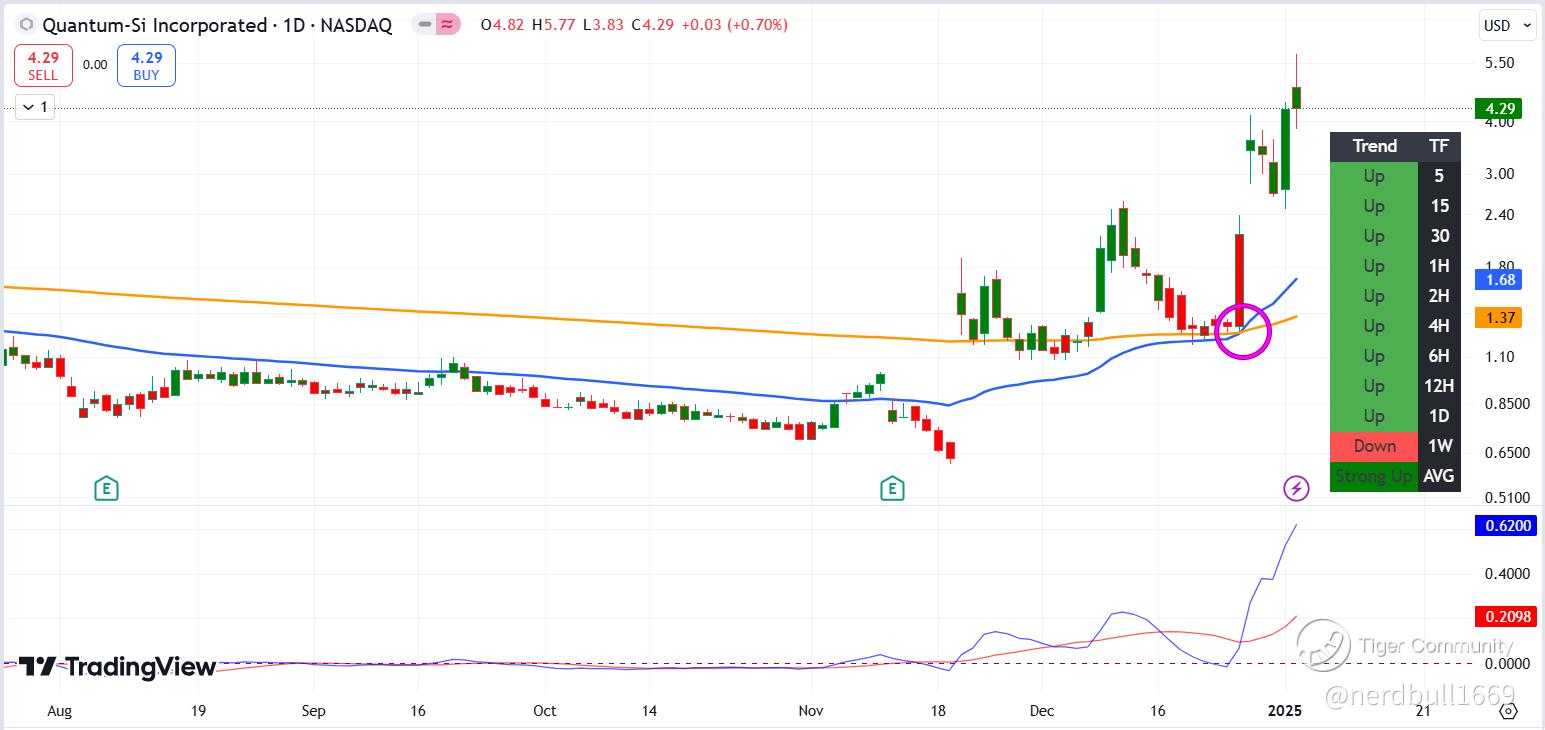Click the pink approximate-sign icon beside NASDAQ
Screen dimensions: 1545x730
449,25
